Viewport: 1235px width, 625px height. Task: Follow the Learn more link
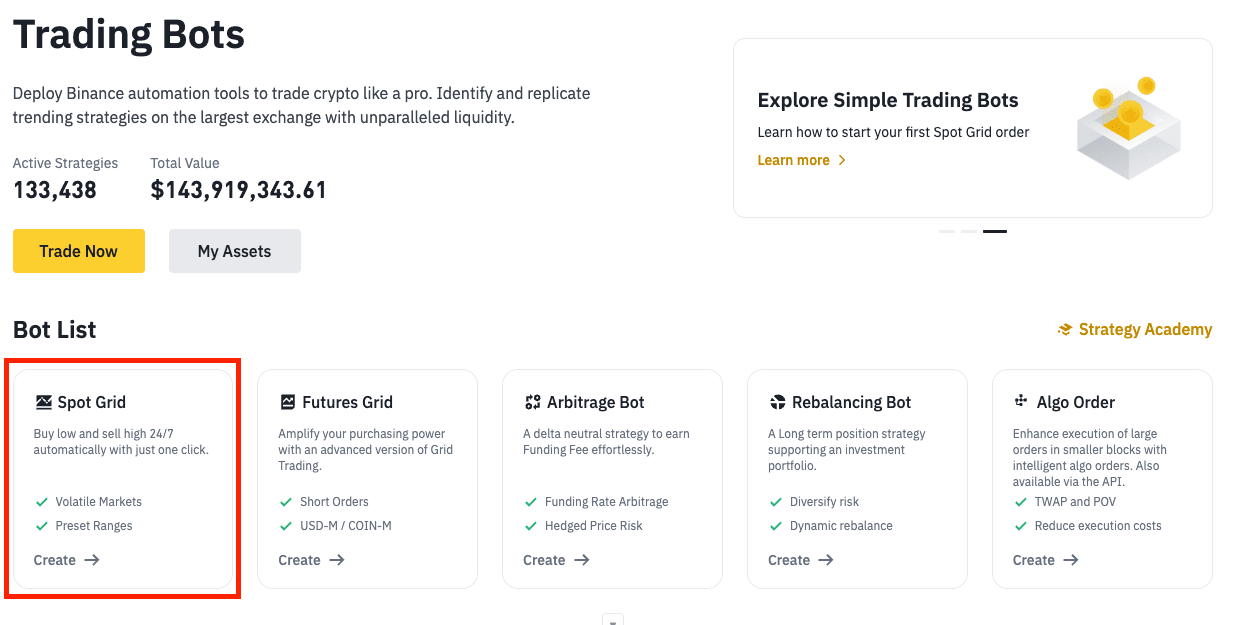[x=794, y=160]
